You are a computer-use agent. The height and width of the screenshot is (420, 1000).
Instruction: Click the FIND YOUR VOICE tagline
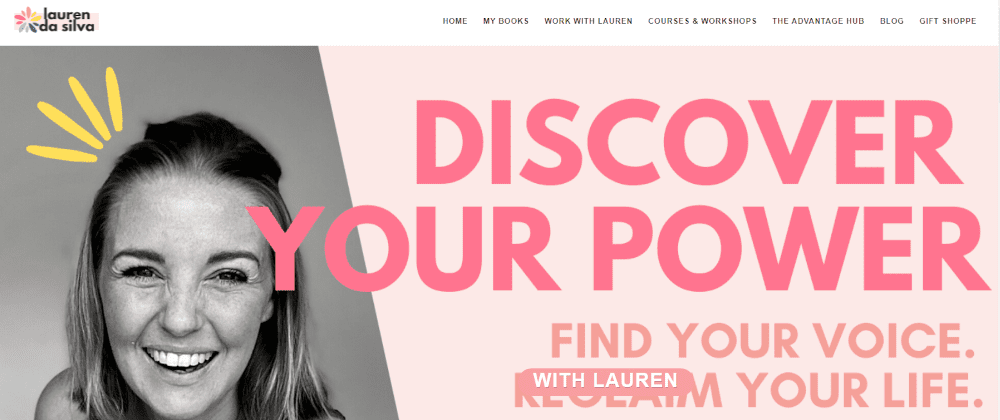point(763,340)
